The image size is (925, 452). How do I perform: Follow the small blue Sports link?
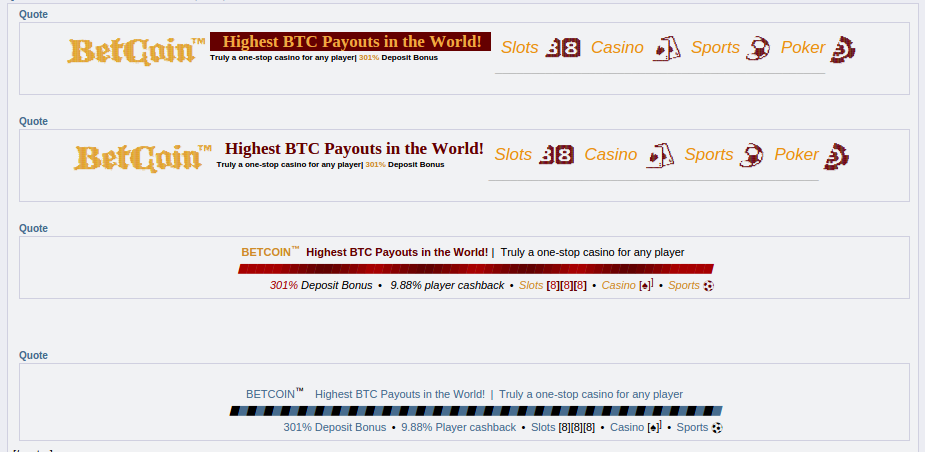692,427
